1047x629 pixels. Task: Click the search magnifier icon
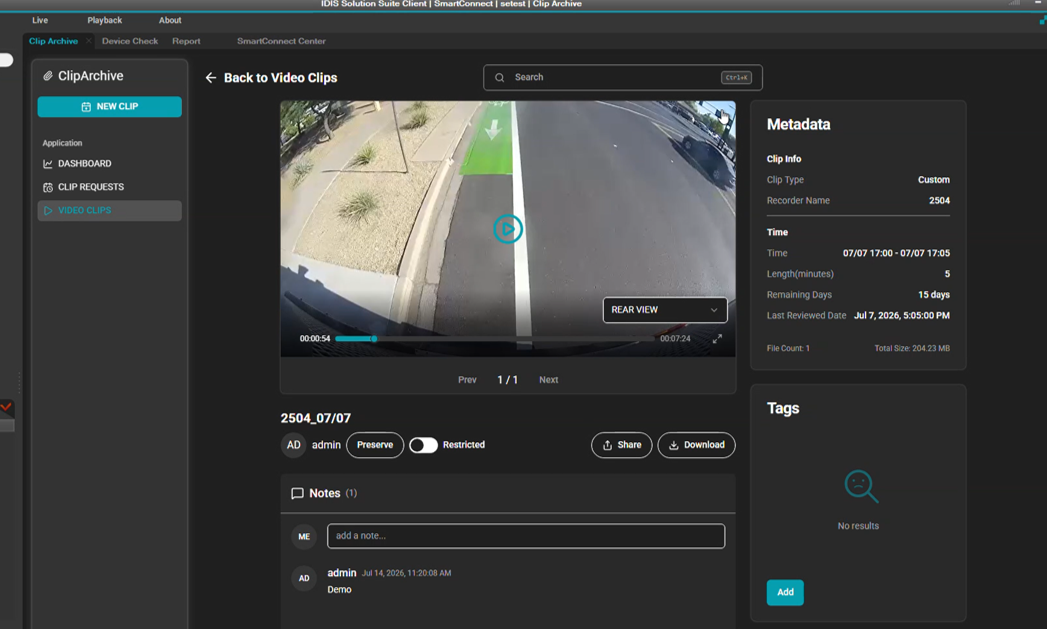499,77
